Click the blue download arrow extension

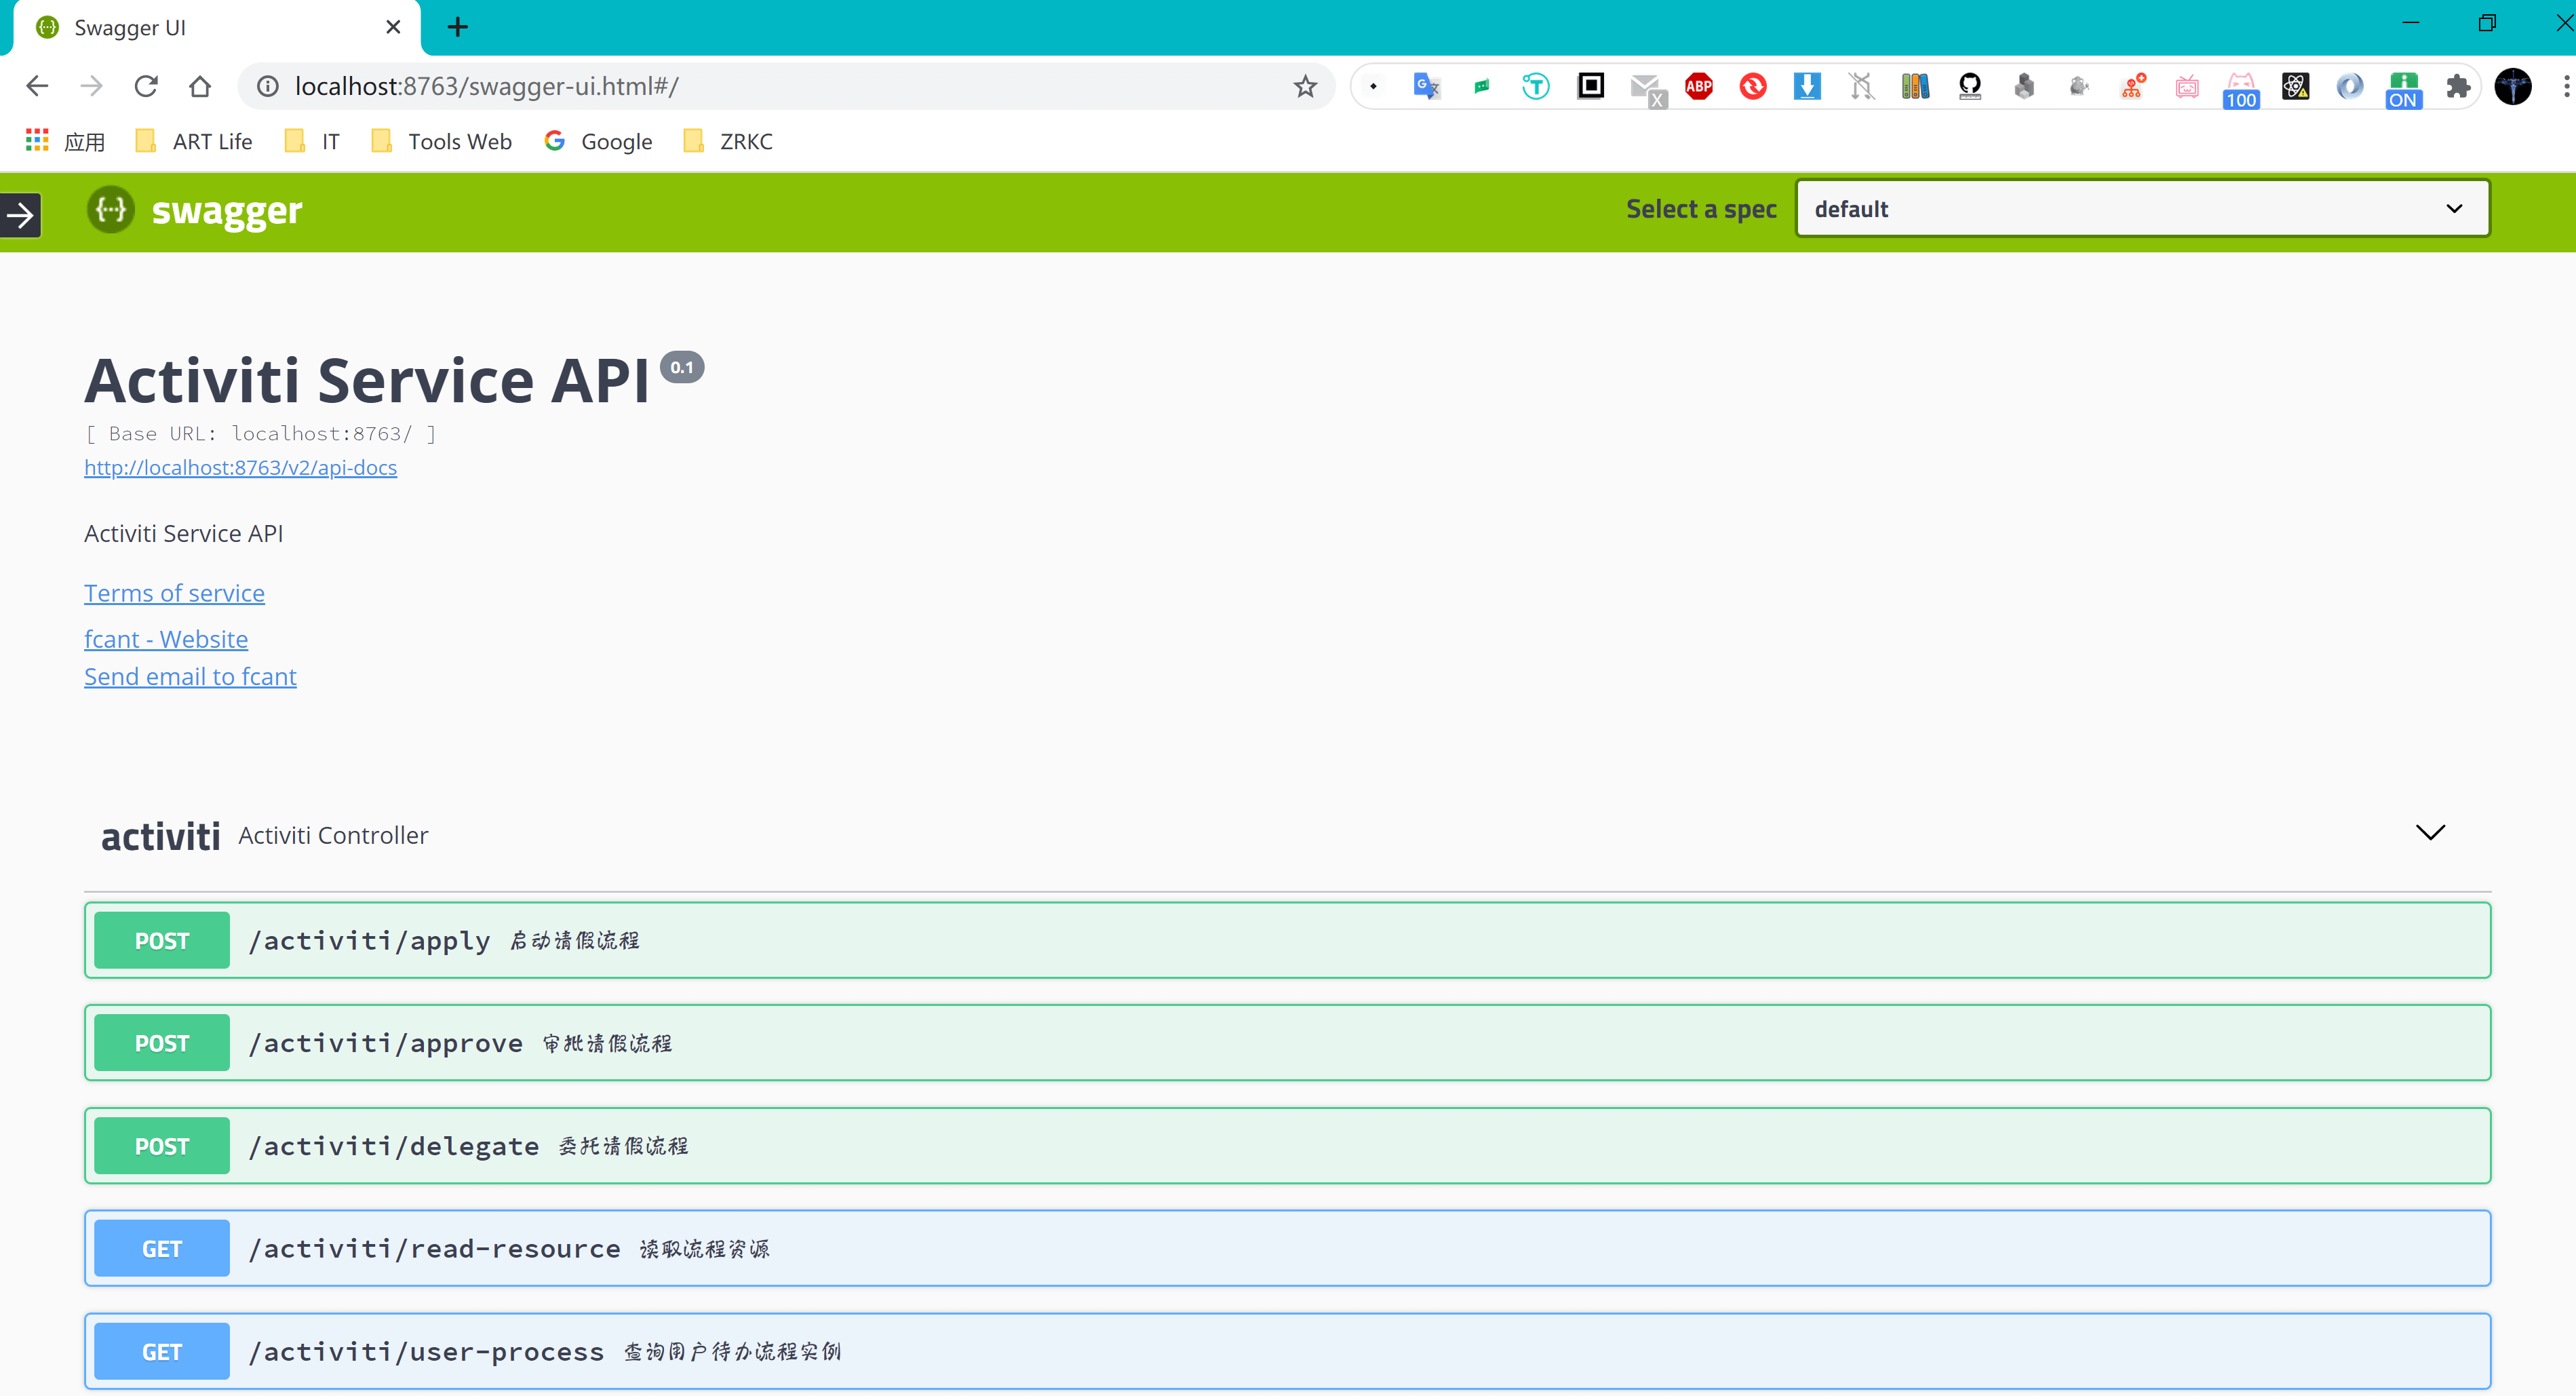[1807, 87]
